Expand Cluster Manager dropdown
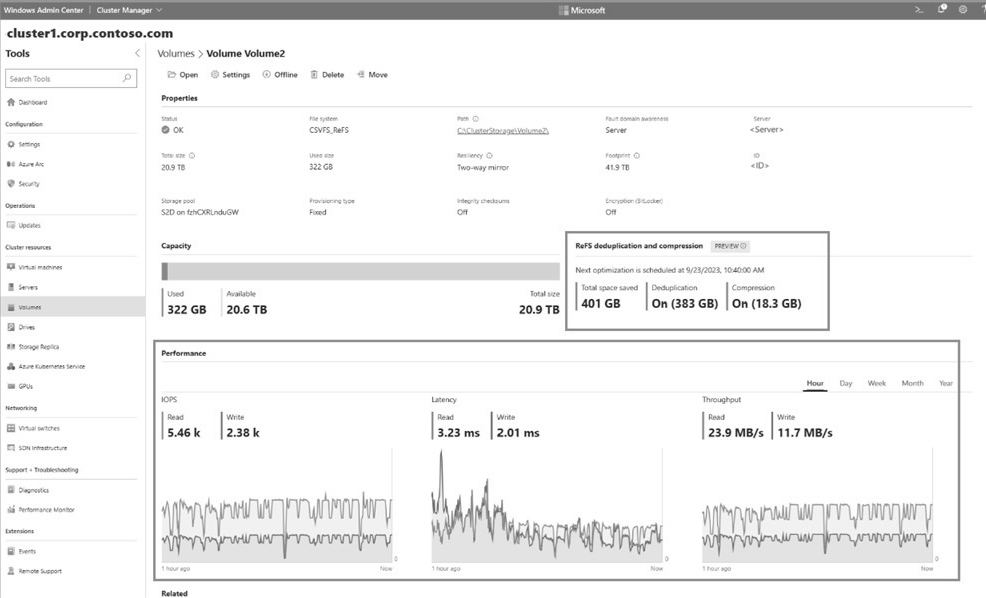The image size is (986, 598). coord(130,10)
